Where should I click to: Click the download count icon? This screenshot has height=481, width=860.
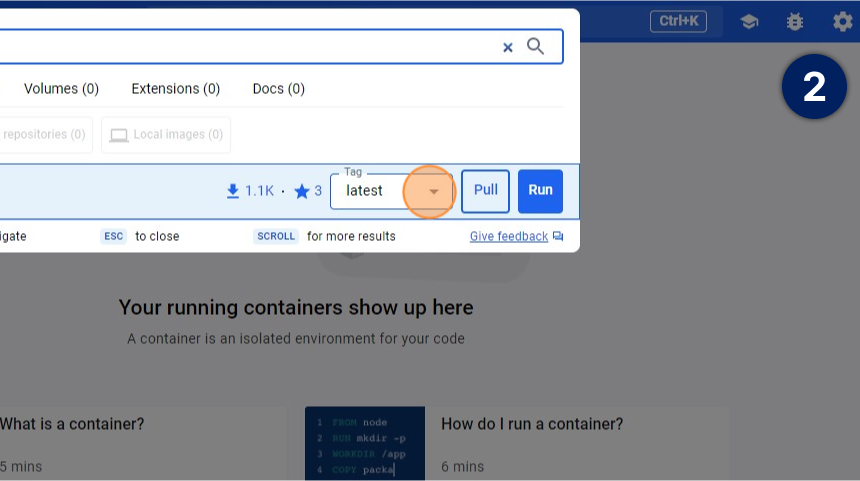233,191
